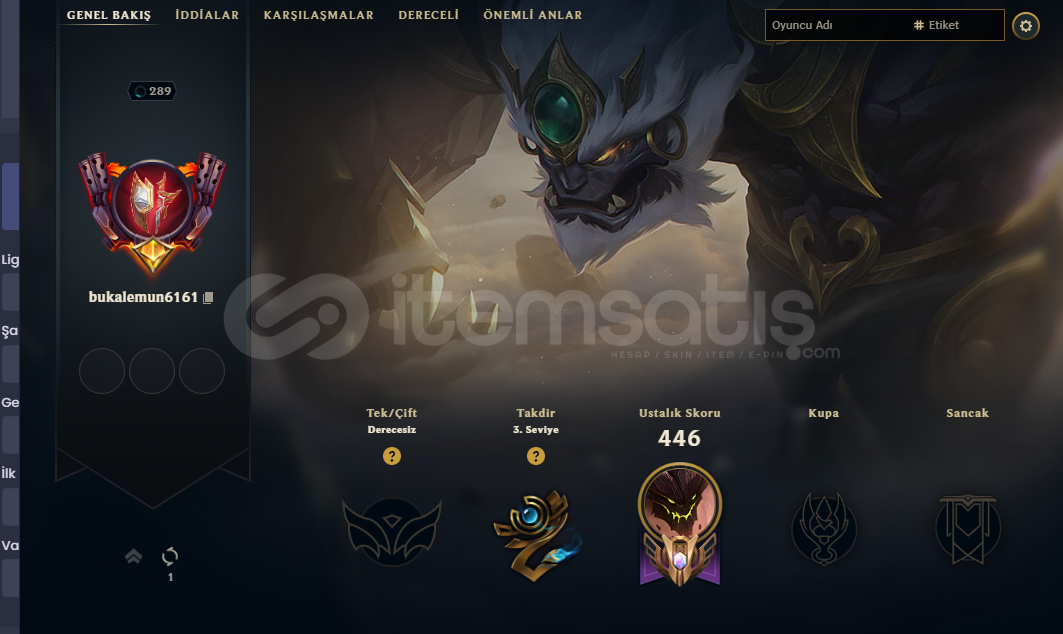Viewport: 1063px width, 634px height.
Task: Open the settings gear icon
Action: tap(1026, 26)
